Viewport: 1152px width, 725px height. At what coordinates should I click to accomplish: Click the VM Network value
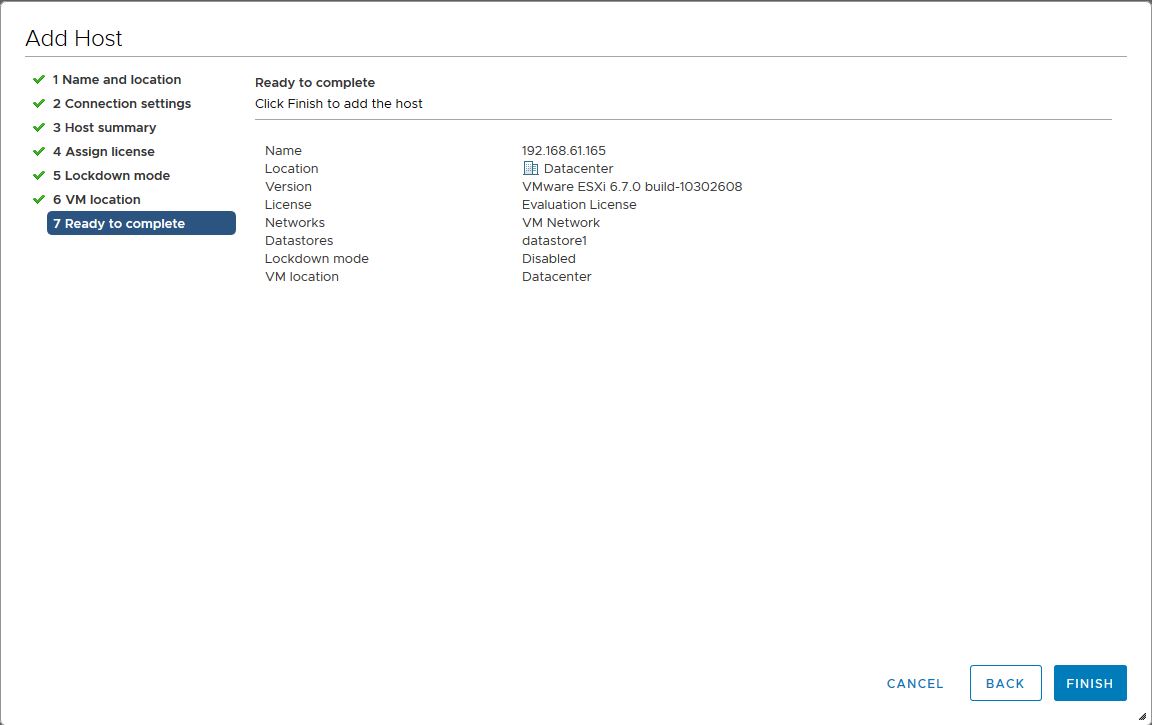coord(561,223)
